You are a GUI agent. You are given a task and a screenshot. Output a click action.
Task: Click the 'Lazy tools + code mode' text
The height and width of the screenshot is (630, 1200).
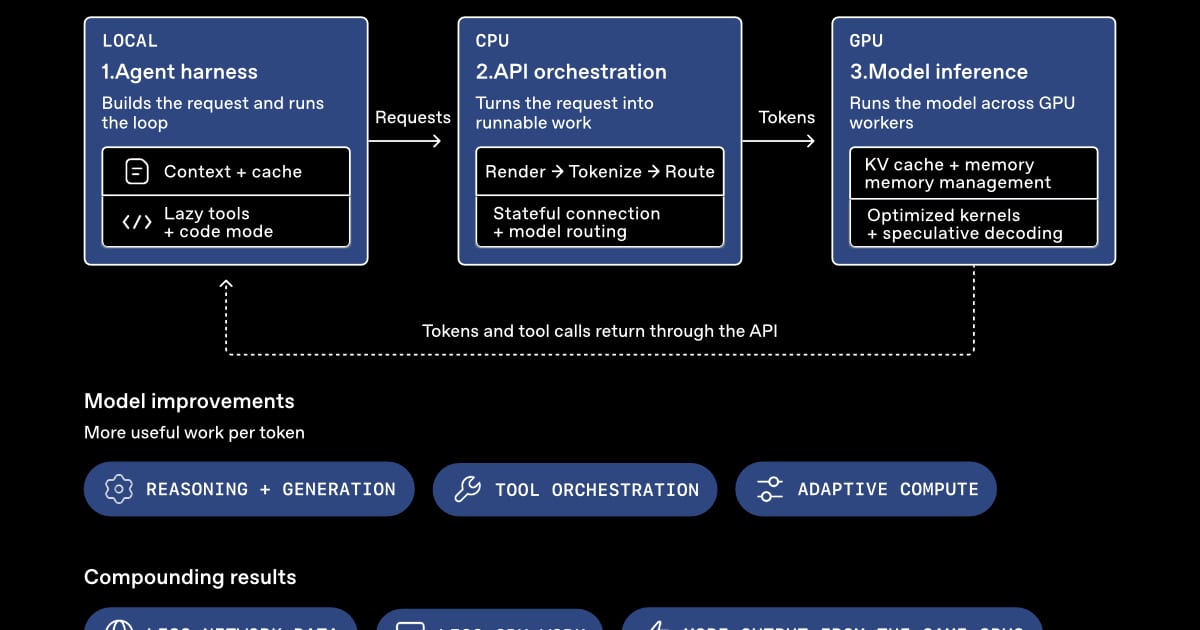(x=218, y=222)
